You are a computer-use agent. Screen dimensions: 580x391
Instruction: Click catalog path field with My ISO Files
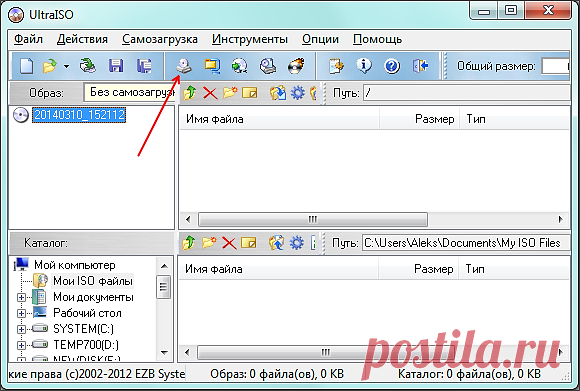pos(466,243)
